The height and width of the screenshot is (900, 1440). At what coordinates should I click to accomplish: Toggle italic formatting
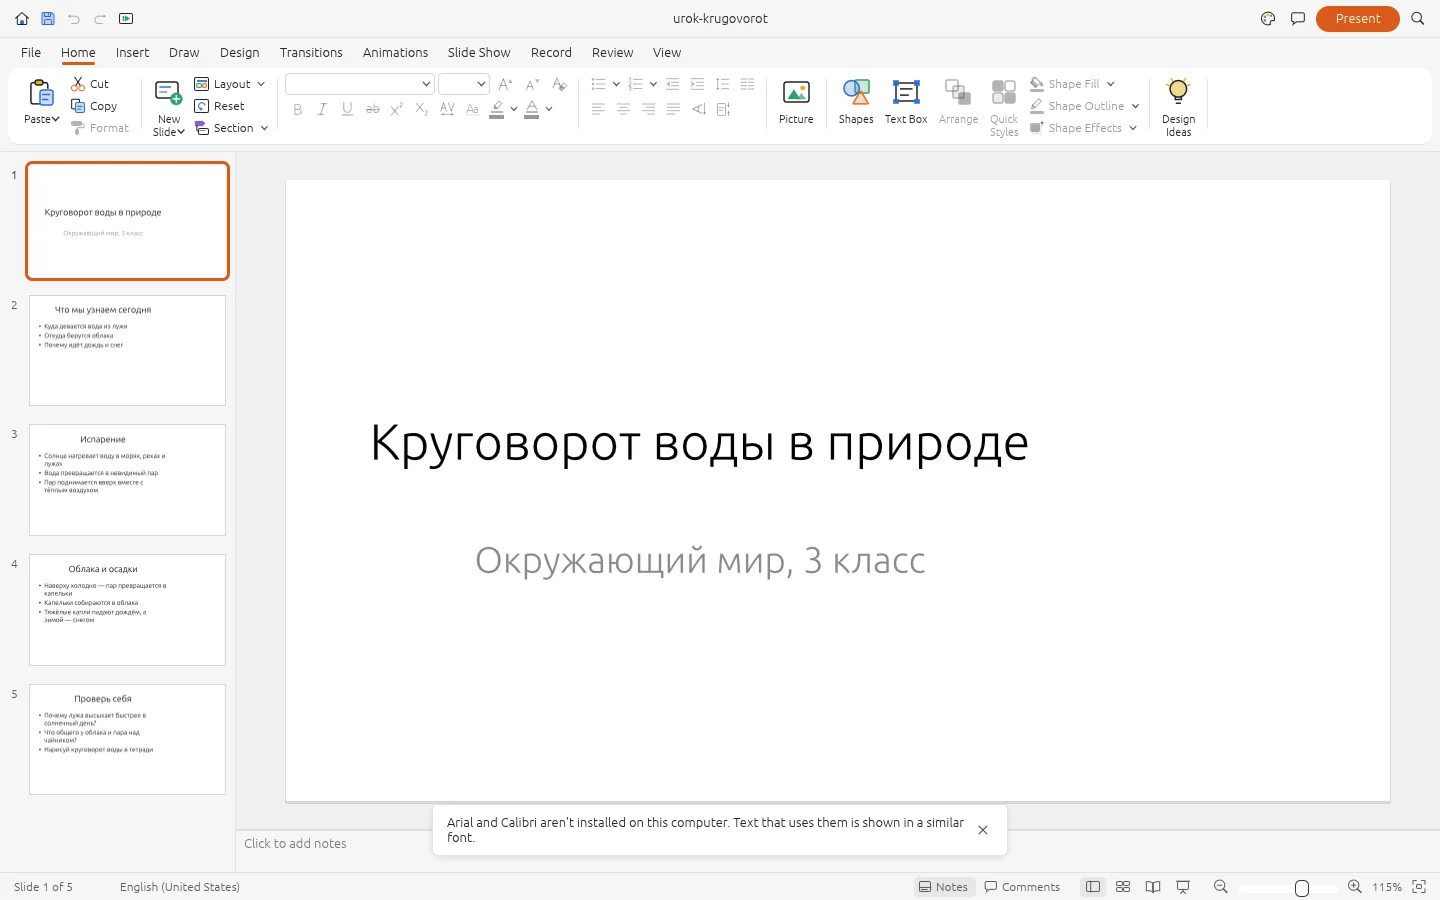[322, 109]
